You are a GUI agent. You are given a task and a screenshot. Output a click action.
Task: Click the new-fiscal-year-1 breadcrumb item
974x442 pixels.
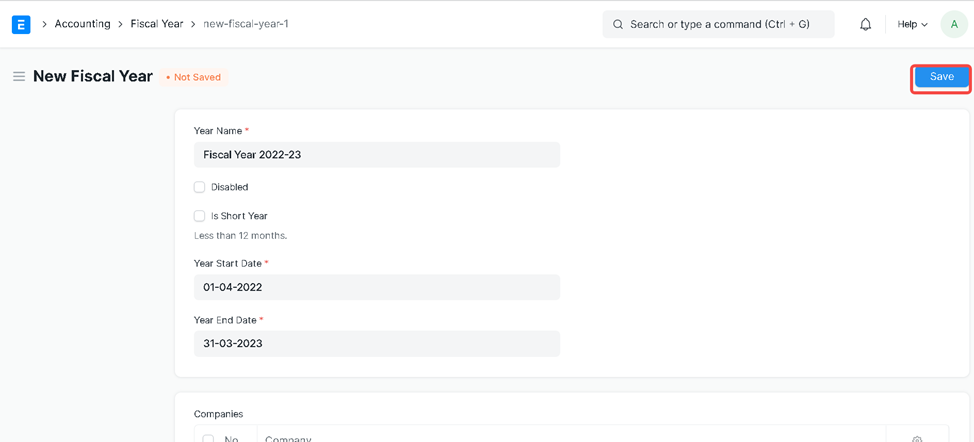245,24
